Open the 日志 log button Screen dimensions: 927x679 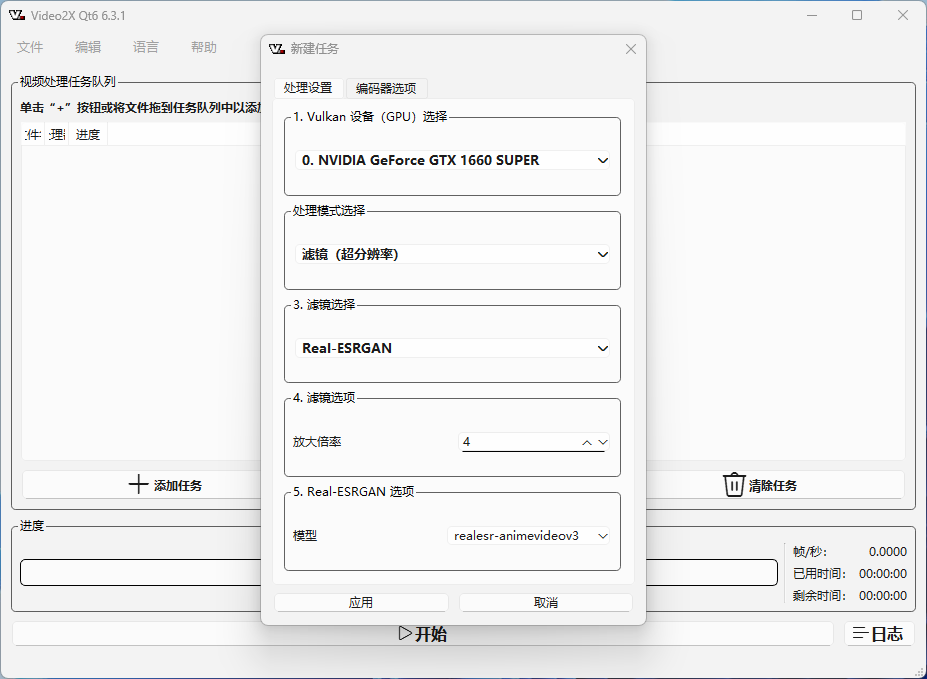pos(879,634)
